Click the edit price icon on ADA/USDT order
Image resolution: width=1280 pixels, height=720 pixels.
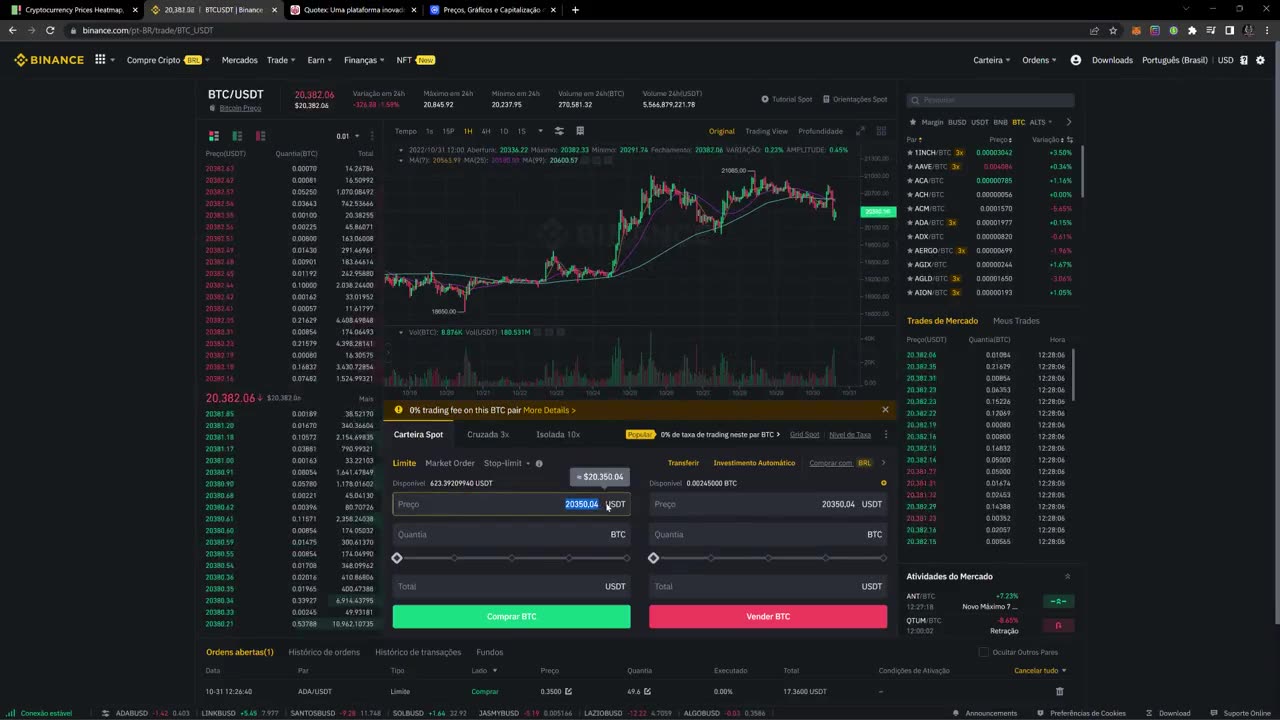[x=569, y=691]
